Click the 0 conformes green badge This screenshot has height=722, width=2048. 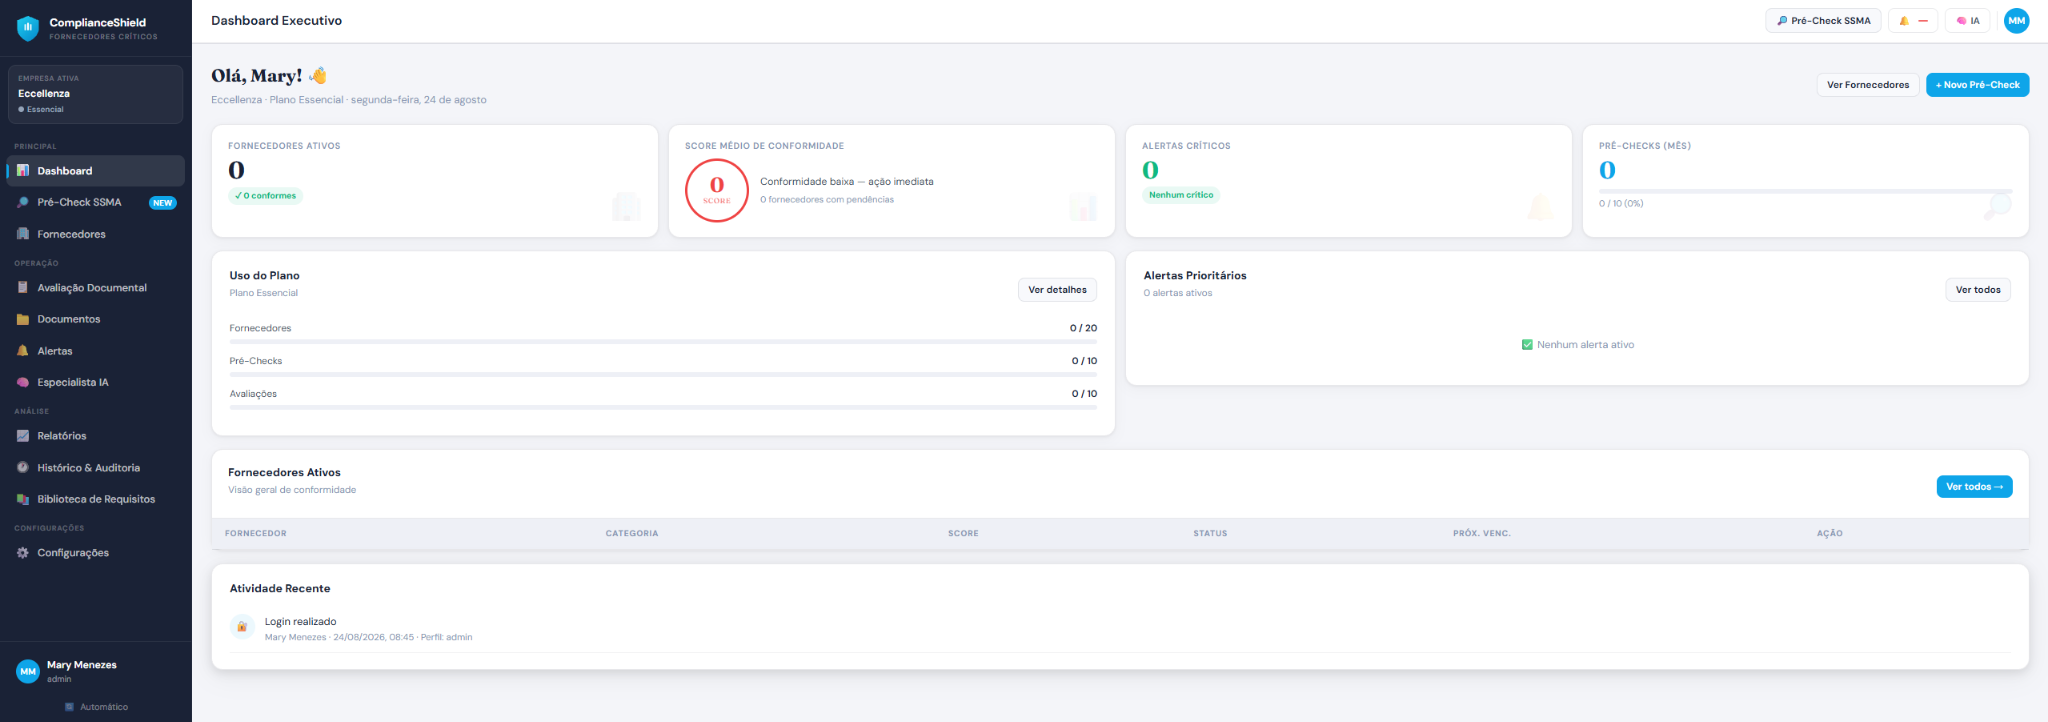[x=265, y=196]
